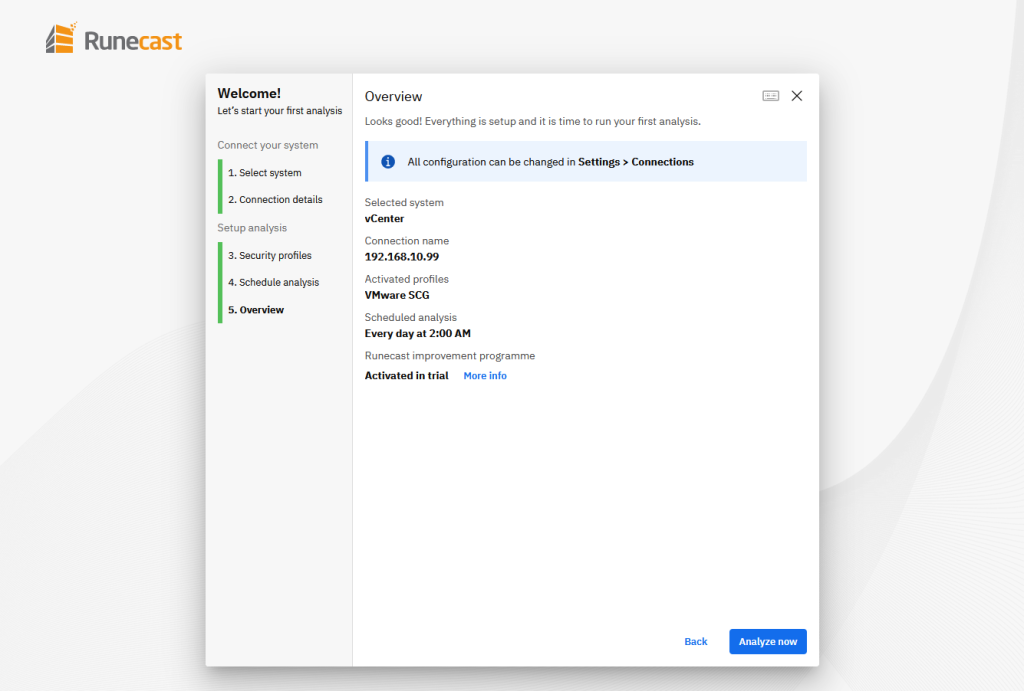Click the Runecast logo
The width and height of the screenshot is (1024, 691).
pyautogui.click(x=114, y=39)
